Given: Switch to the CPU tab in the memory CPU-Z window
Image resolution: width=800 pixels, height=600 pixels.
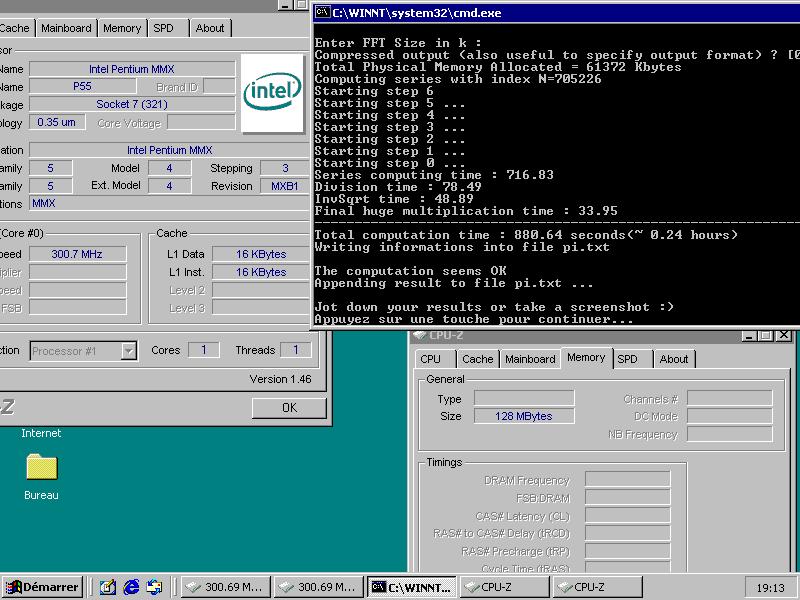Looking at the screenshot, I should pyautogui.click(x=434, y=359).
